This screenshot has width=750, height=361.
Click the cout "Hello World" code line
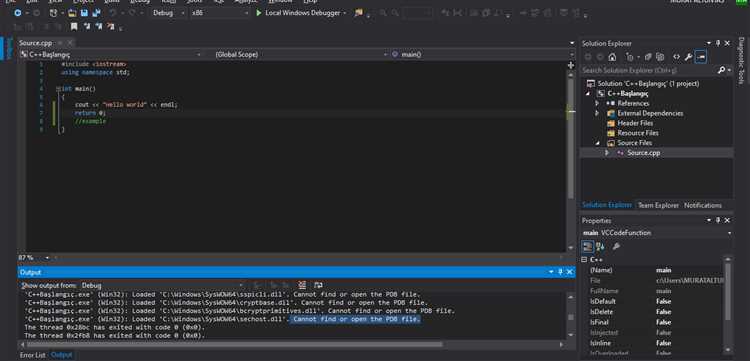(126, 105)
